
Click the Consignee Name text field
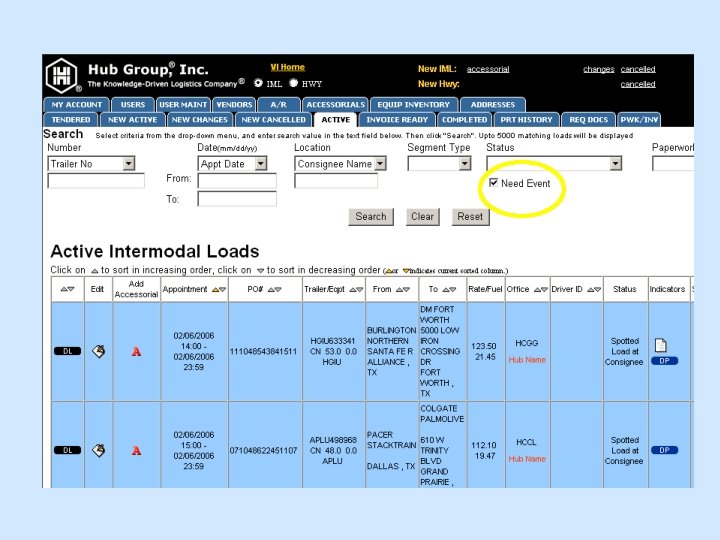(x=336, y=181)
